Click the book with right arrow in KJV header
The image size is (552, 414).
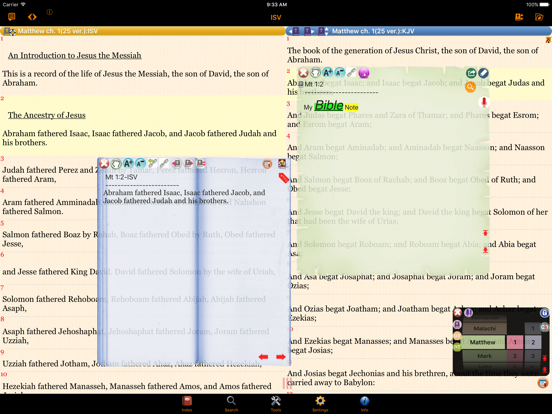(x=309, y=31)
